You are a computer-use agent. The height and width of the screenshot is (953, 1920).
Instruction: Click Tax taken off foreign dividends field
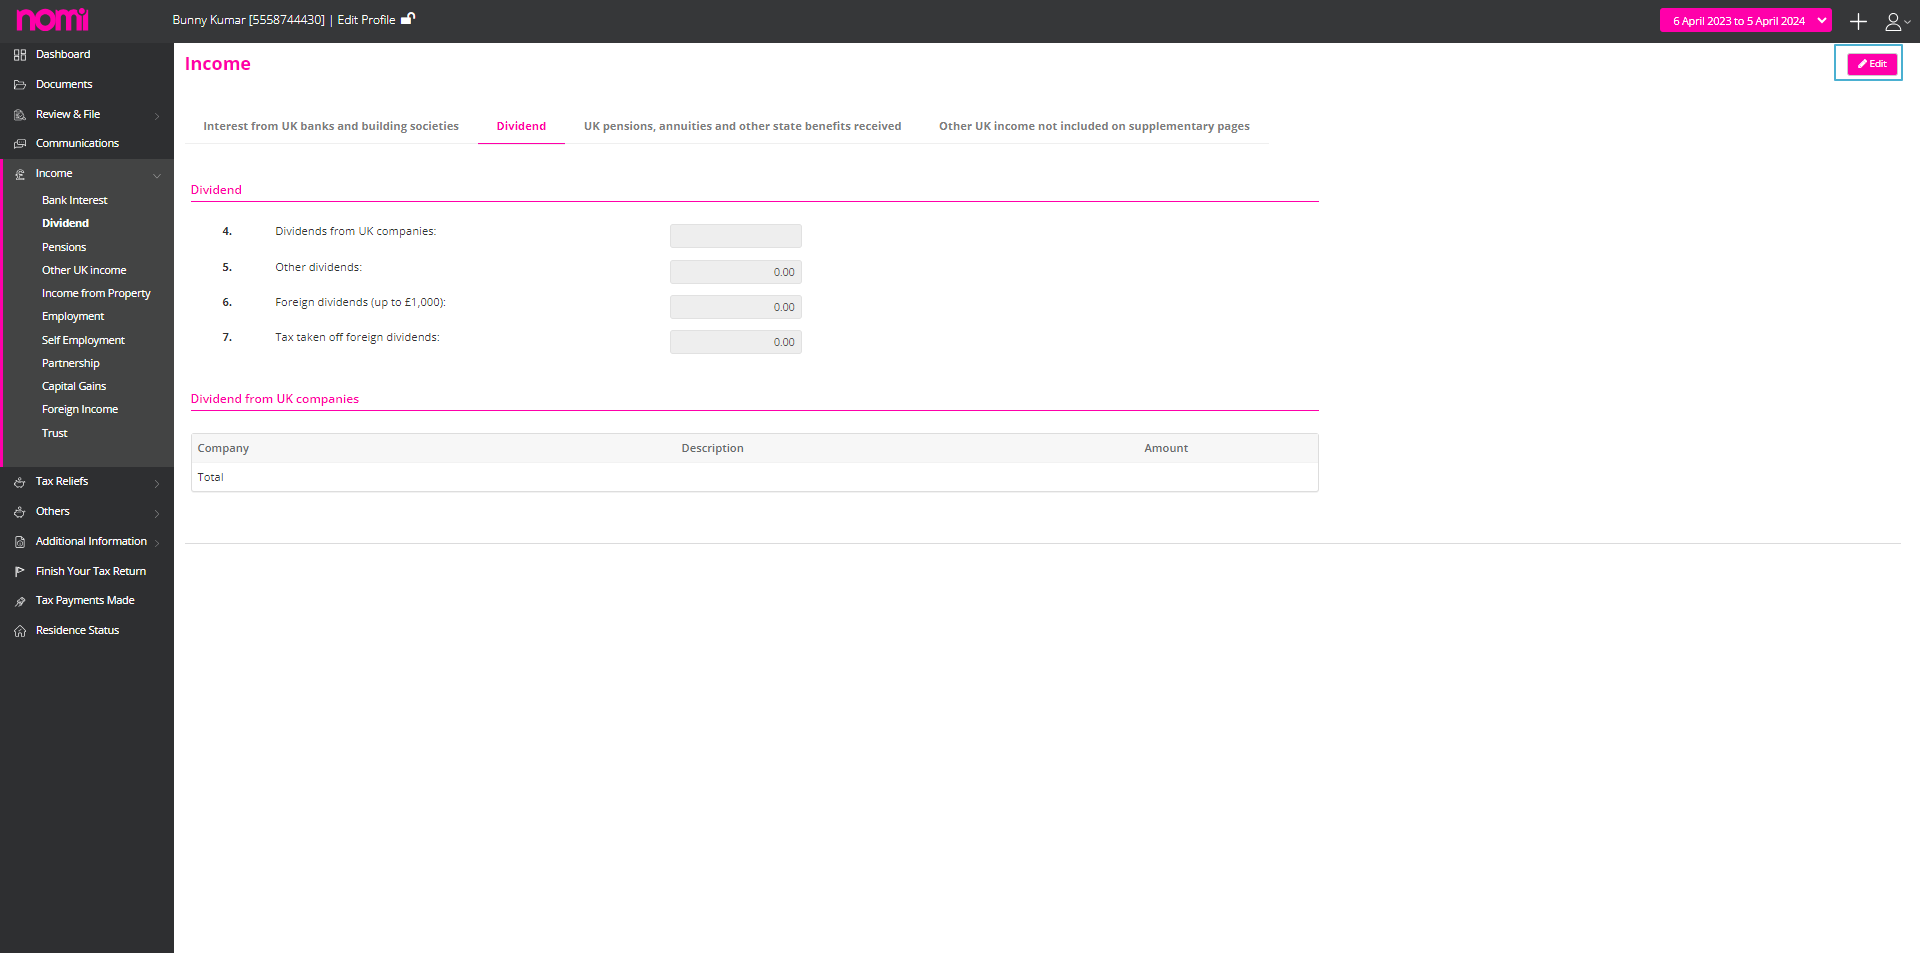click(x=735, y=342)
